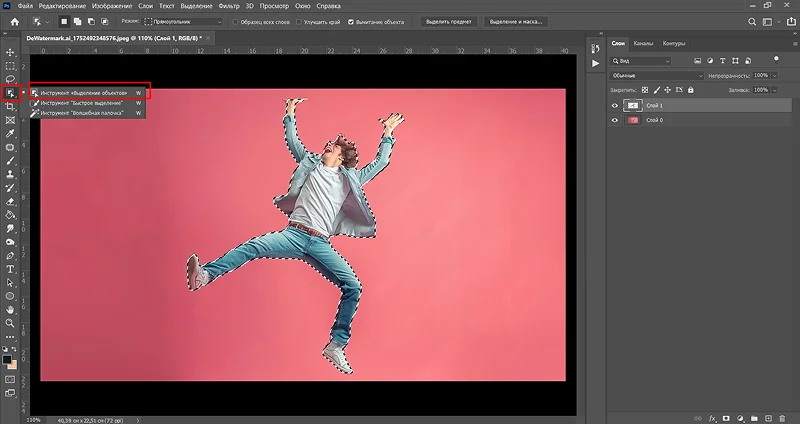
Task: Enable 'Улучшать край' checkbox
Action: coord(299,22)
